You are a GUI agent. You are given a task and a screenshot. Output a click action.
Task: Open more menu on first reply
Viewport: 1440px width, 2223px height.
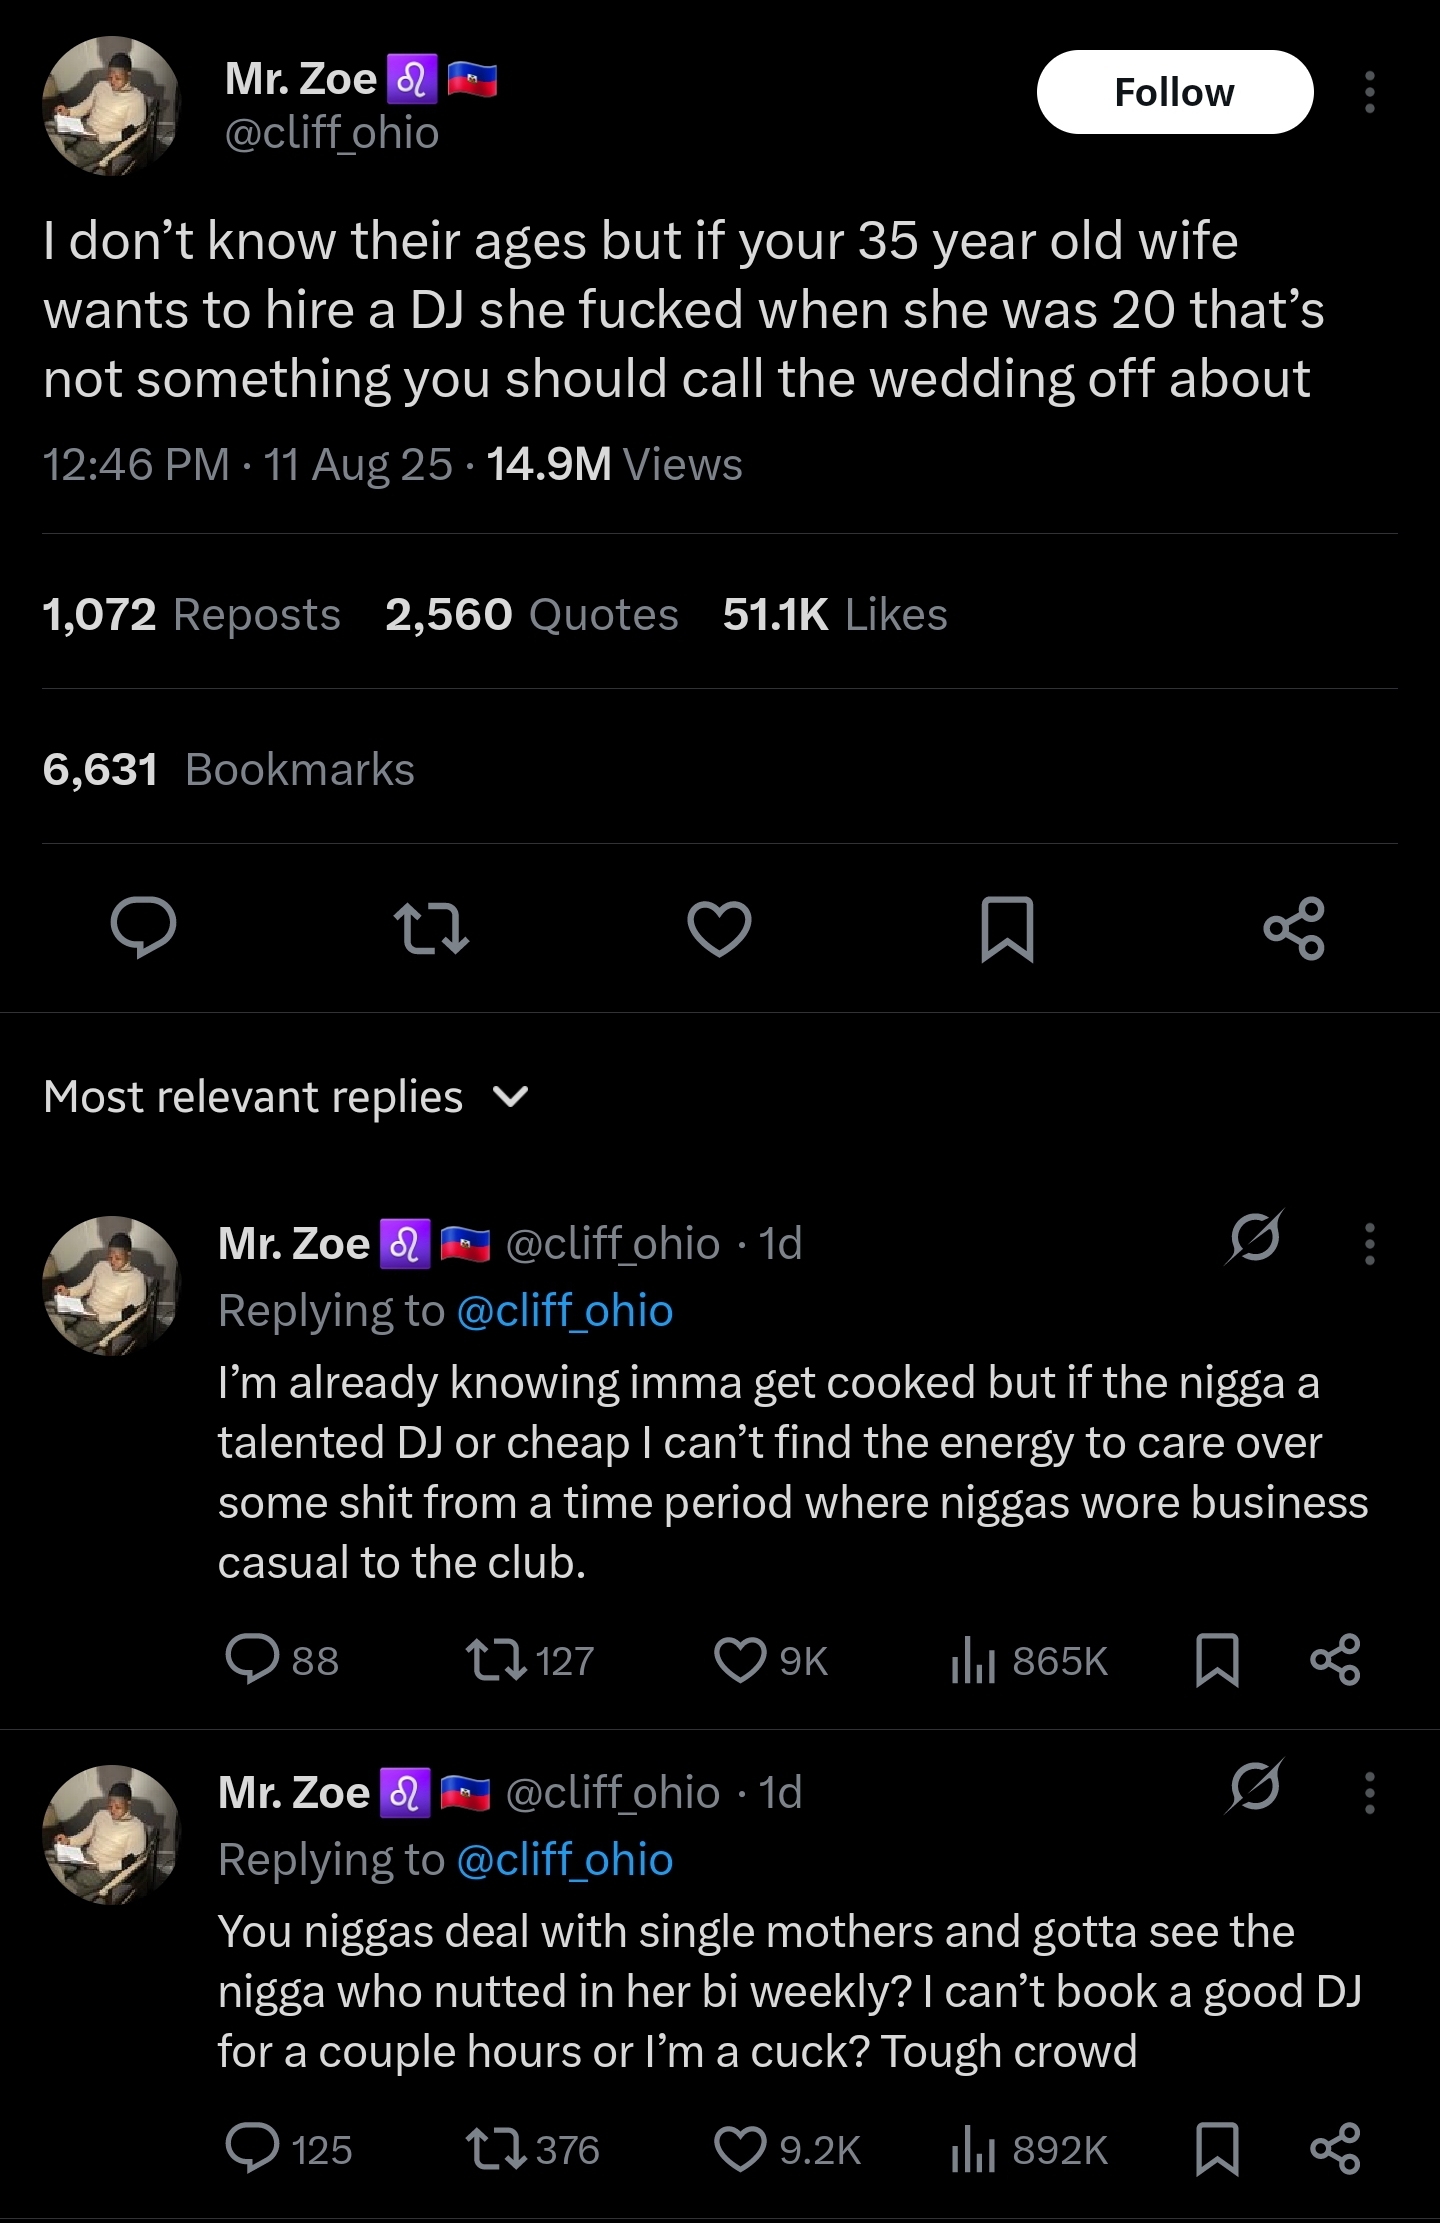tap(1369, 1243)
